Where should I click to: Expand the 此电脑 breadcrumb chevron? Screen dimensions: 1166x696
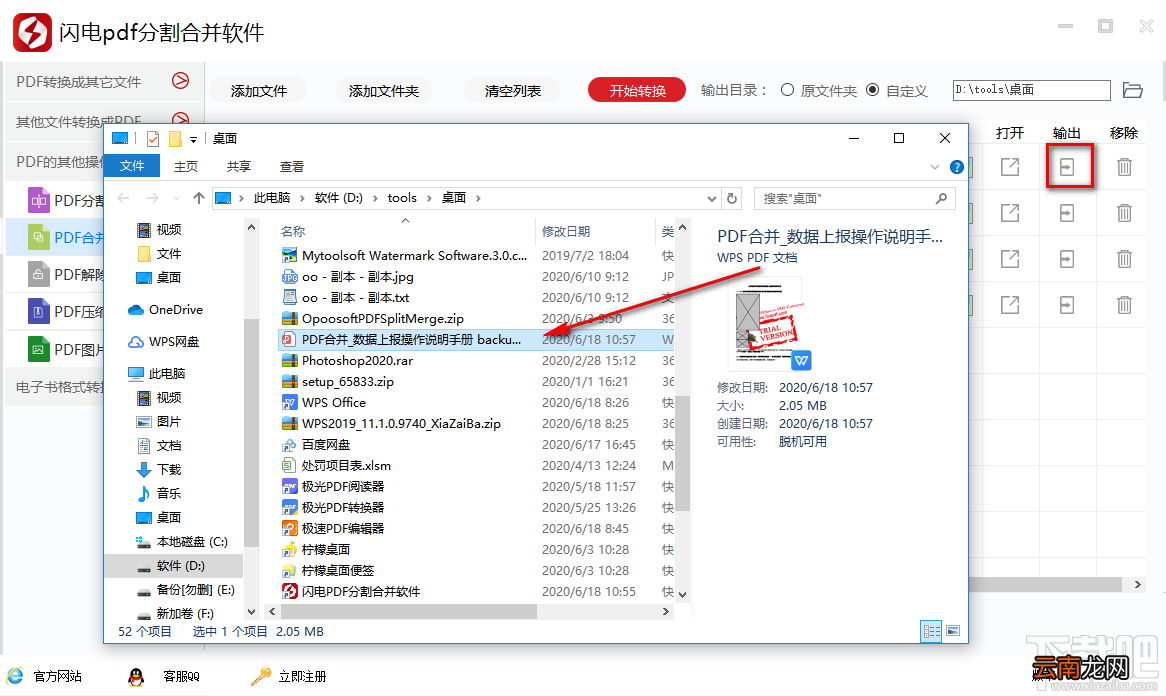click(302, 199)
